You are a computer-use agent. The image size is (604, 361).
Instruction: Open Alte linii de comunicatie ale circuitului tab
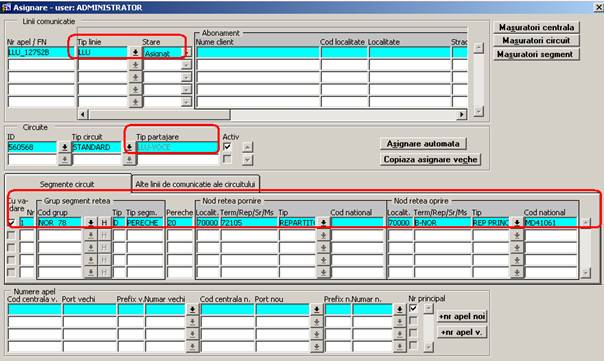point(195,184)
